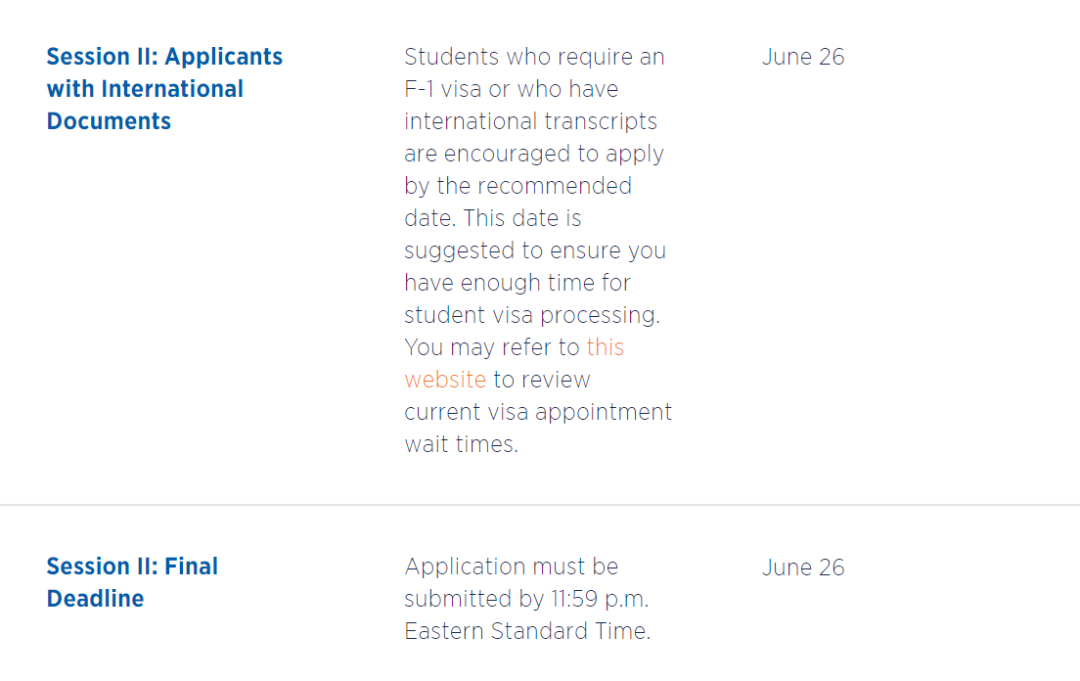Click the "Eastern Standard Time" text
Screen dimensions: 1080x681
coord(527,631)
